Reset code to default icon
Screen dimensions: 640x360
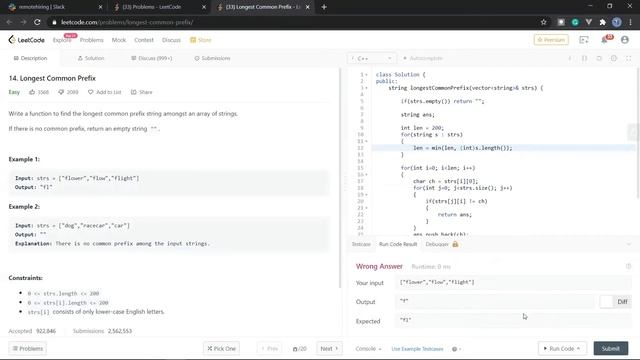tap(599, 58)
